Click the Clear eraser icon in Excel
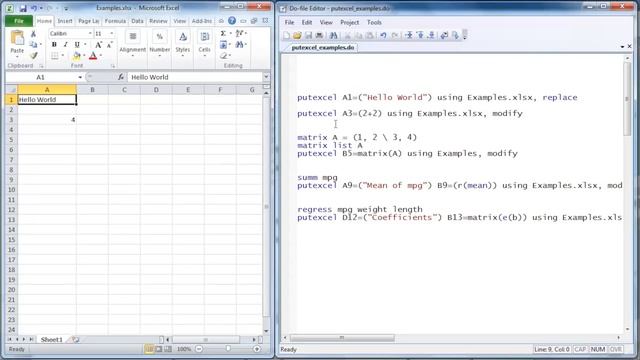This screenshot has width=640, height=360. (223, 56)
